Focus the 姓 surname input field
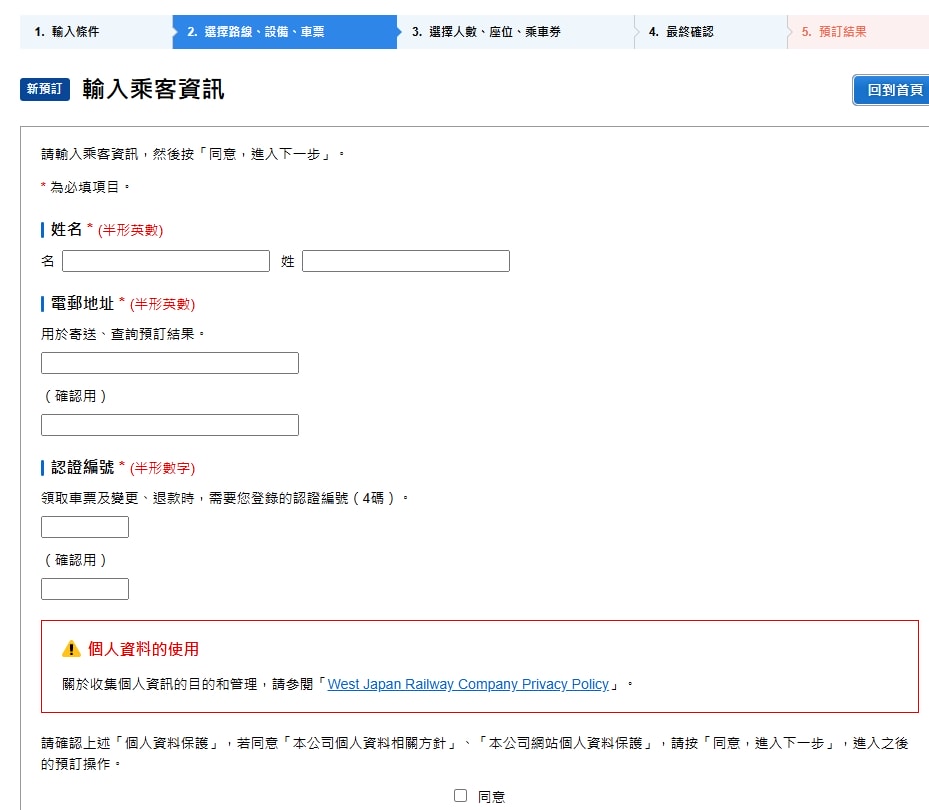Viewport: 929px width, 810px height. 406,261
